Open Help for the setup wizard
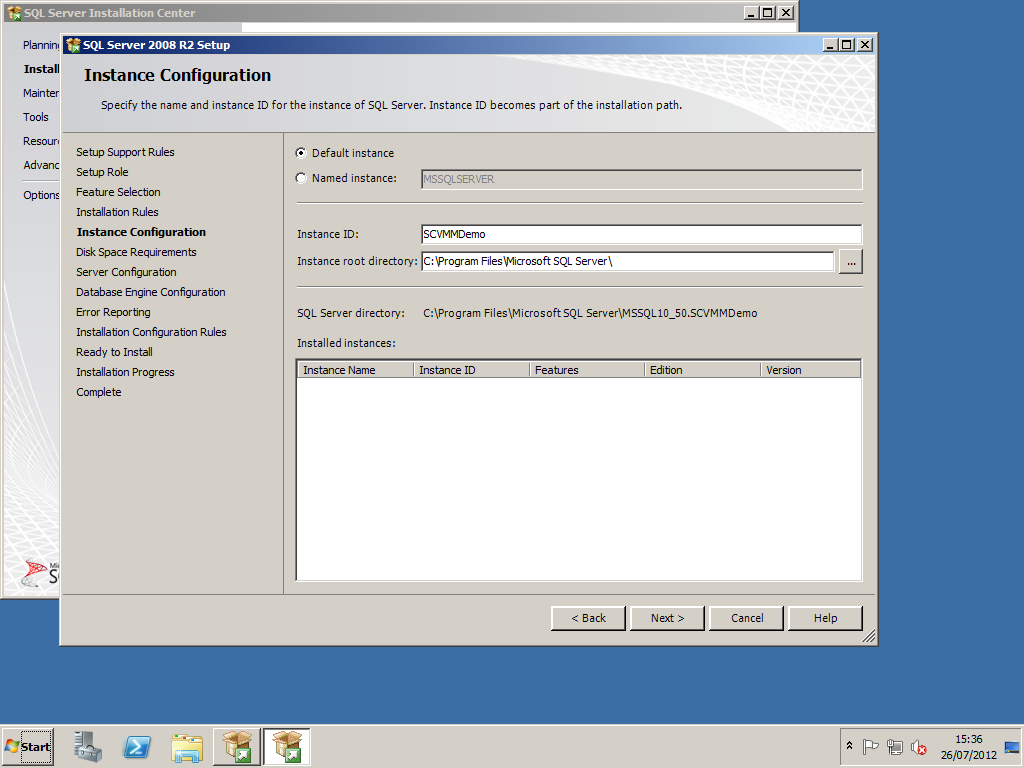Screen dimensions: 1024x768 pyautogui.click(x=825, y=618)
